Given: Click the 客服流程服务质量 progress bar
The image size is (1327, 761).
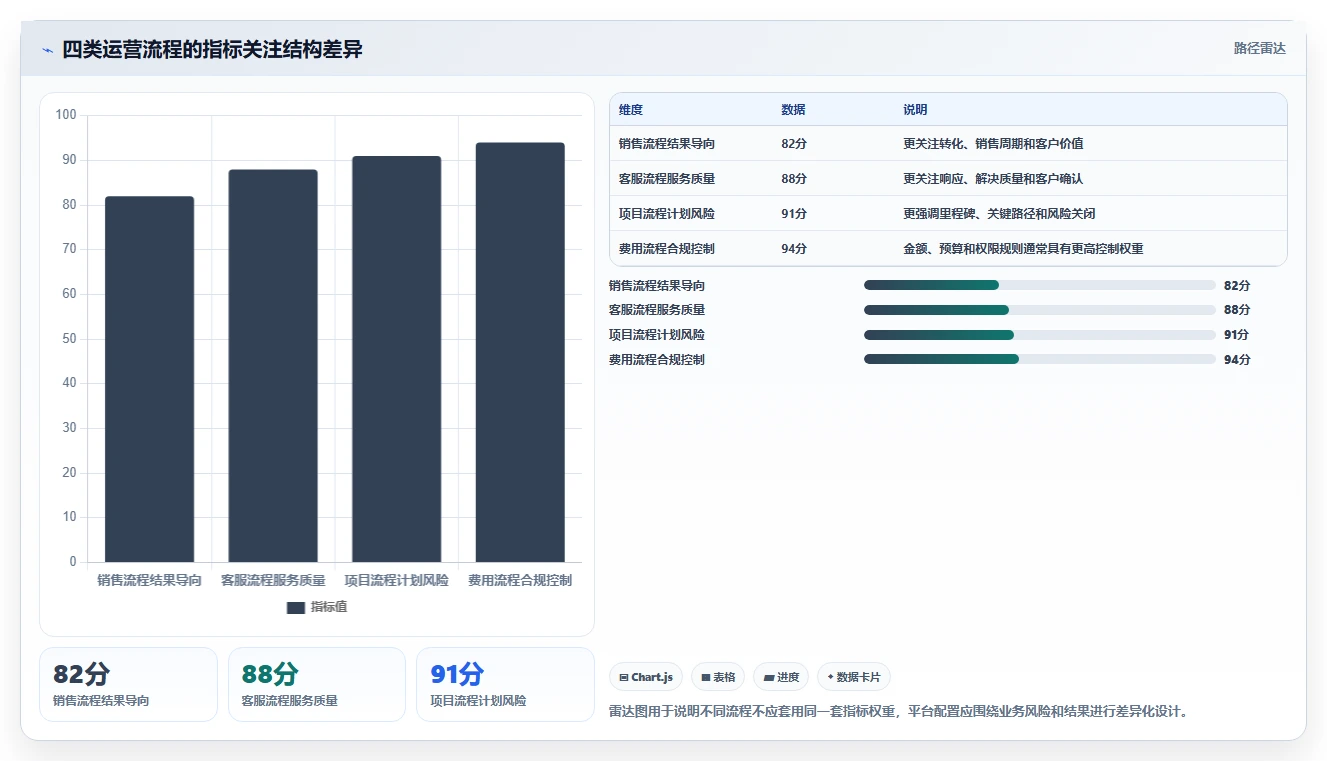Looking at the screenshot, I should [1040, 310].
